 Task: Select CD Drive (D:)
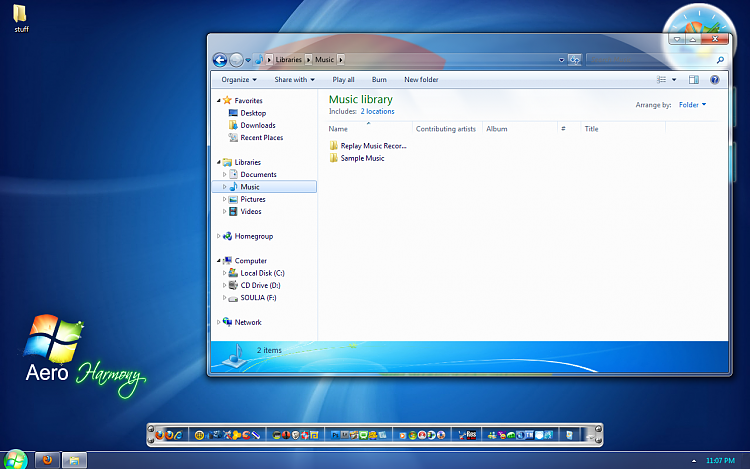[x=254, y=285]
